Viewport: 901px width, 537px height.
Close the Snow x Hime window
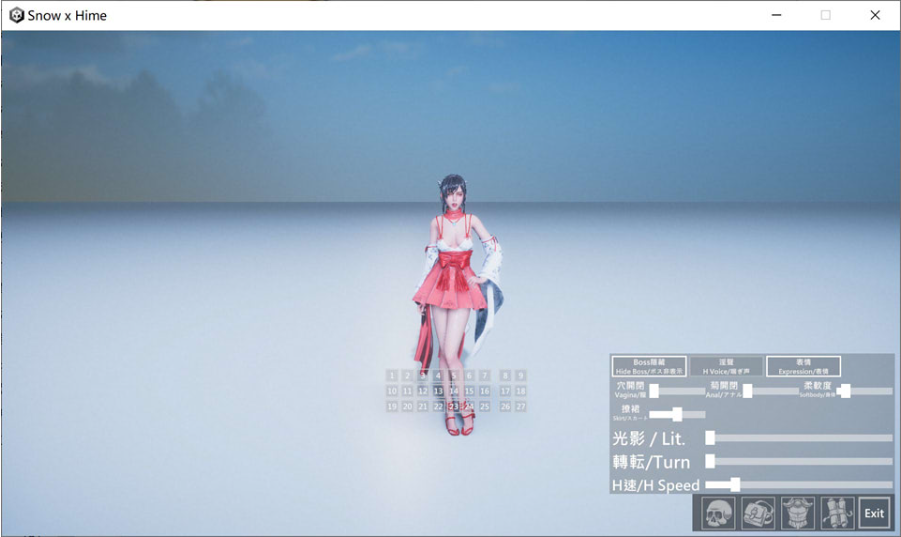pos(875,15)
